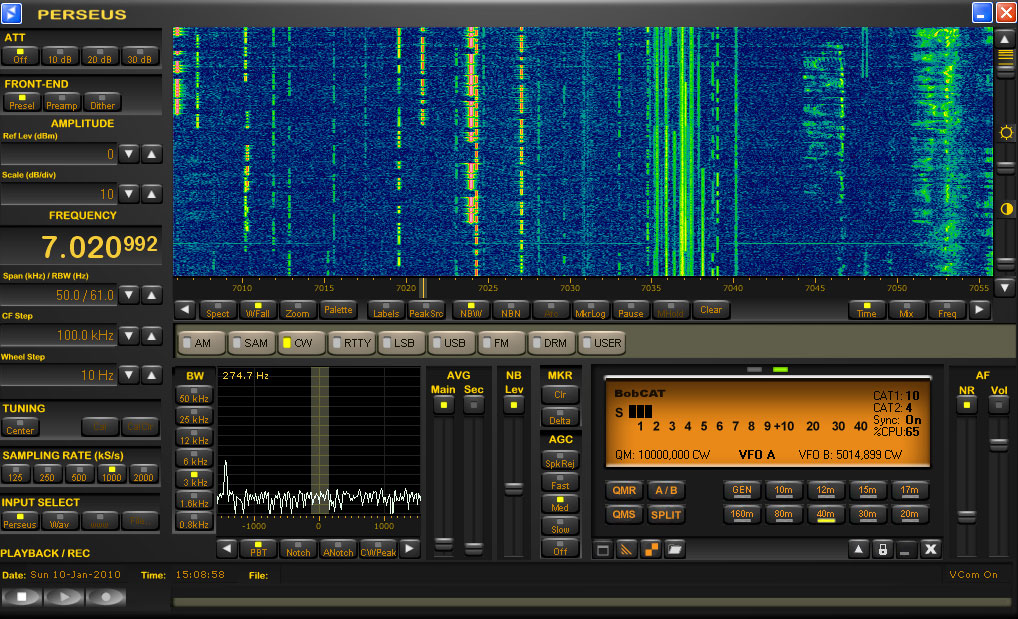Set bandwidth to 3 kHz
Viewport: 1018px width, 619px height.
tap(193, 479)
